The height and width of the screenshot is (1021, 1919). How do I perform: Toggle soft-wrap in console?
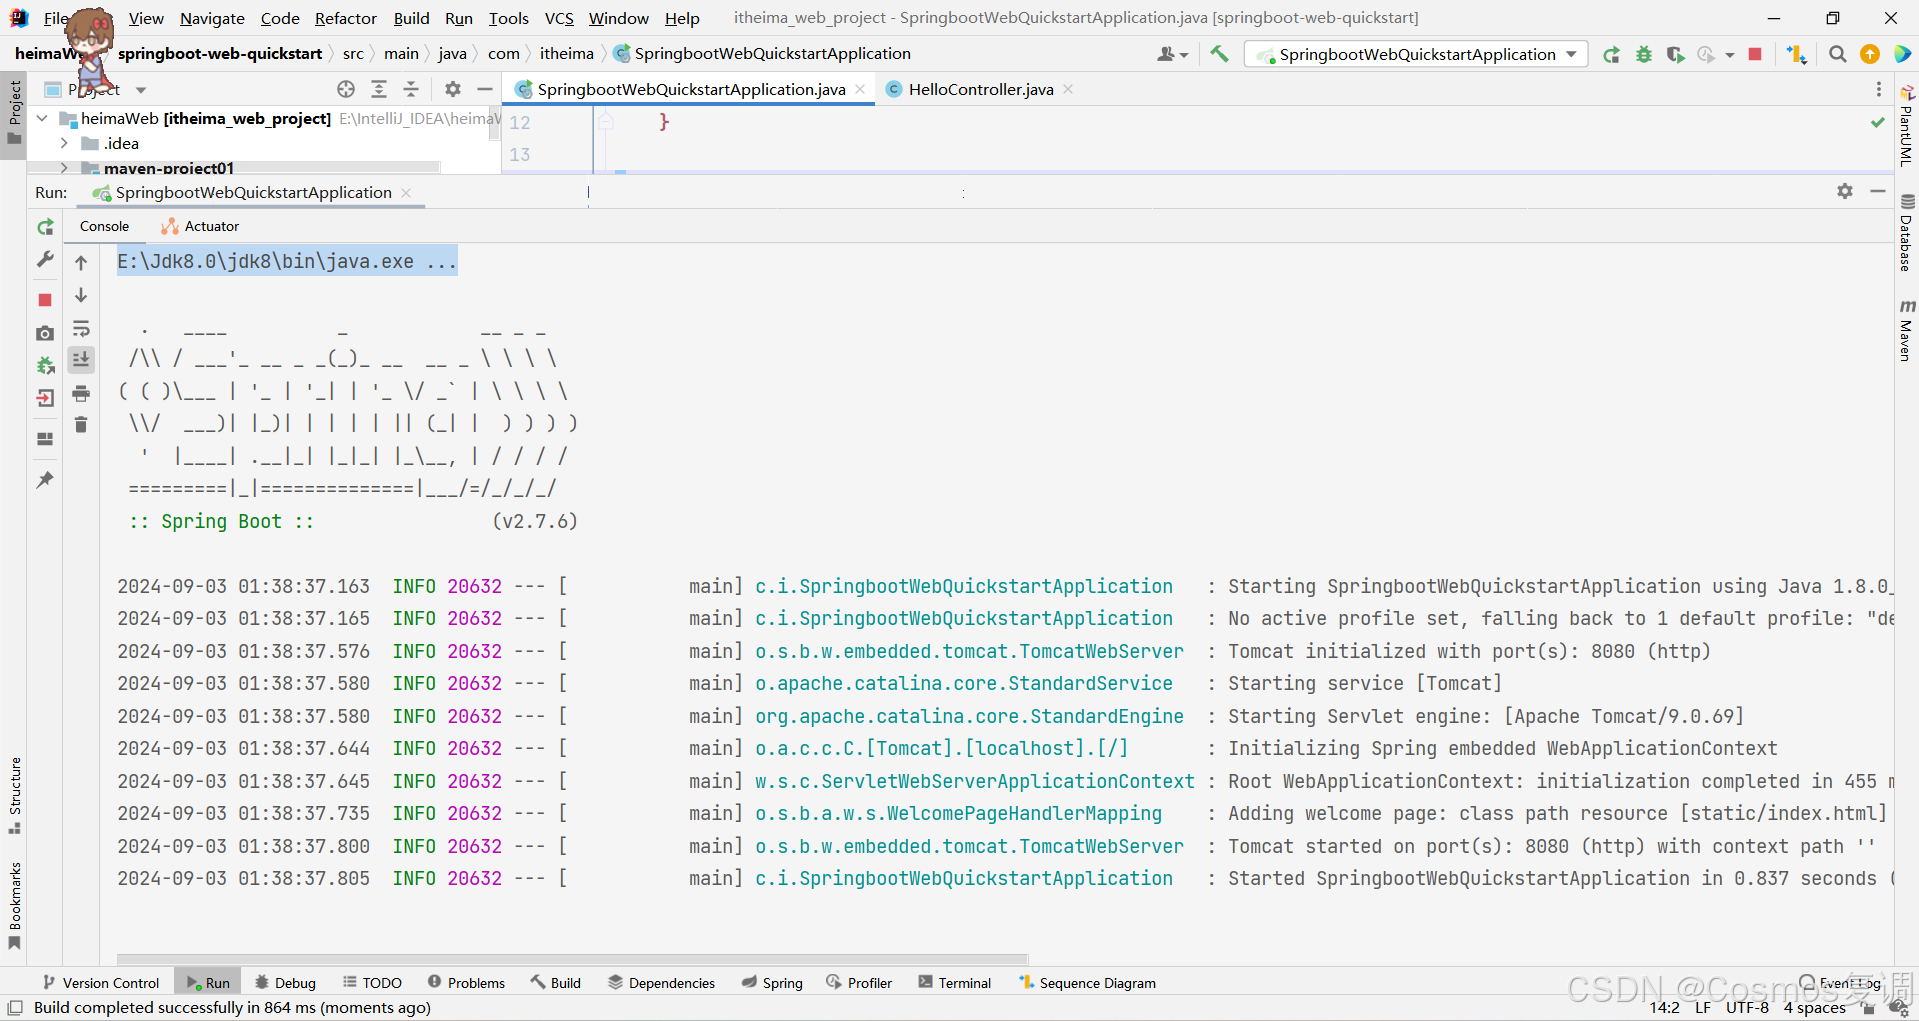(x=81, y=328)
